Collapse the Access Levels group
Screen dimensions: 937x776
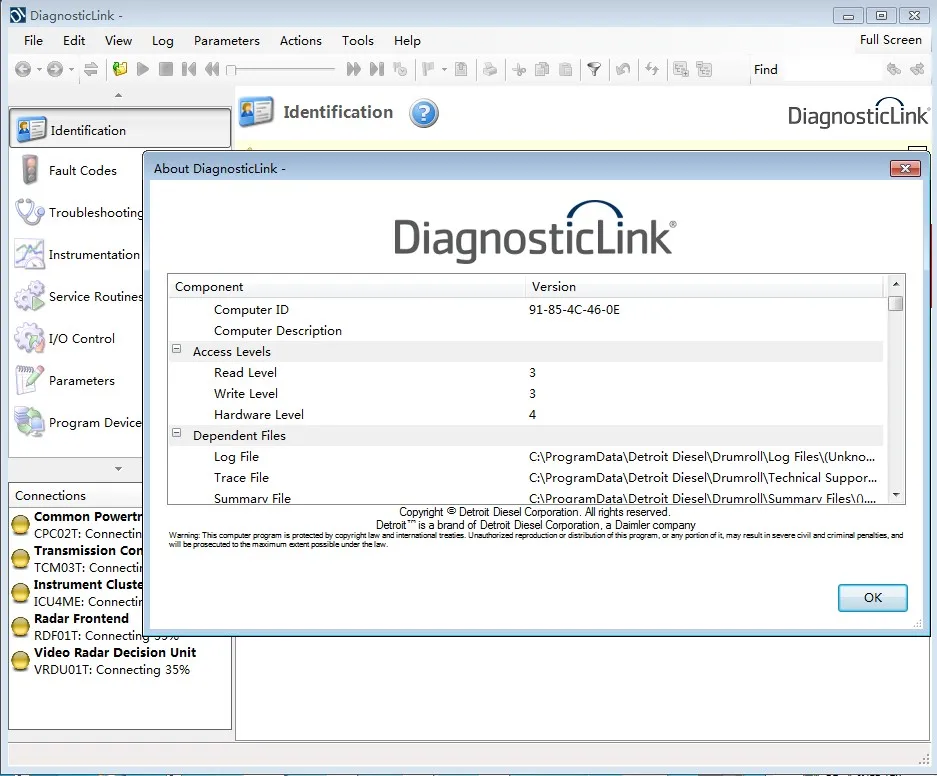point(177,349)
